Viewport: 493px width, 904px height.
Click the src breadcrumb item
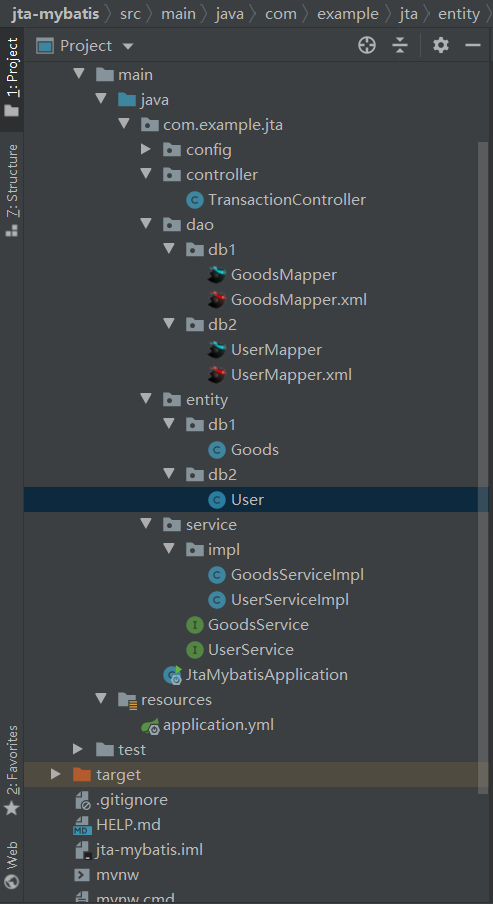[131, 14]
